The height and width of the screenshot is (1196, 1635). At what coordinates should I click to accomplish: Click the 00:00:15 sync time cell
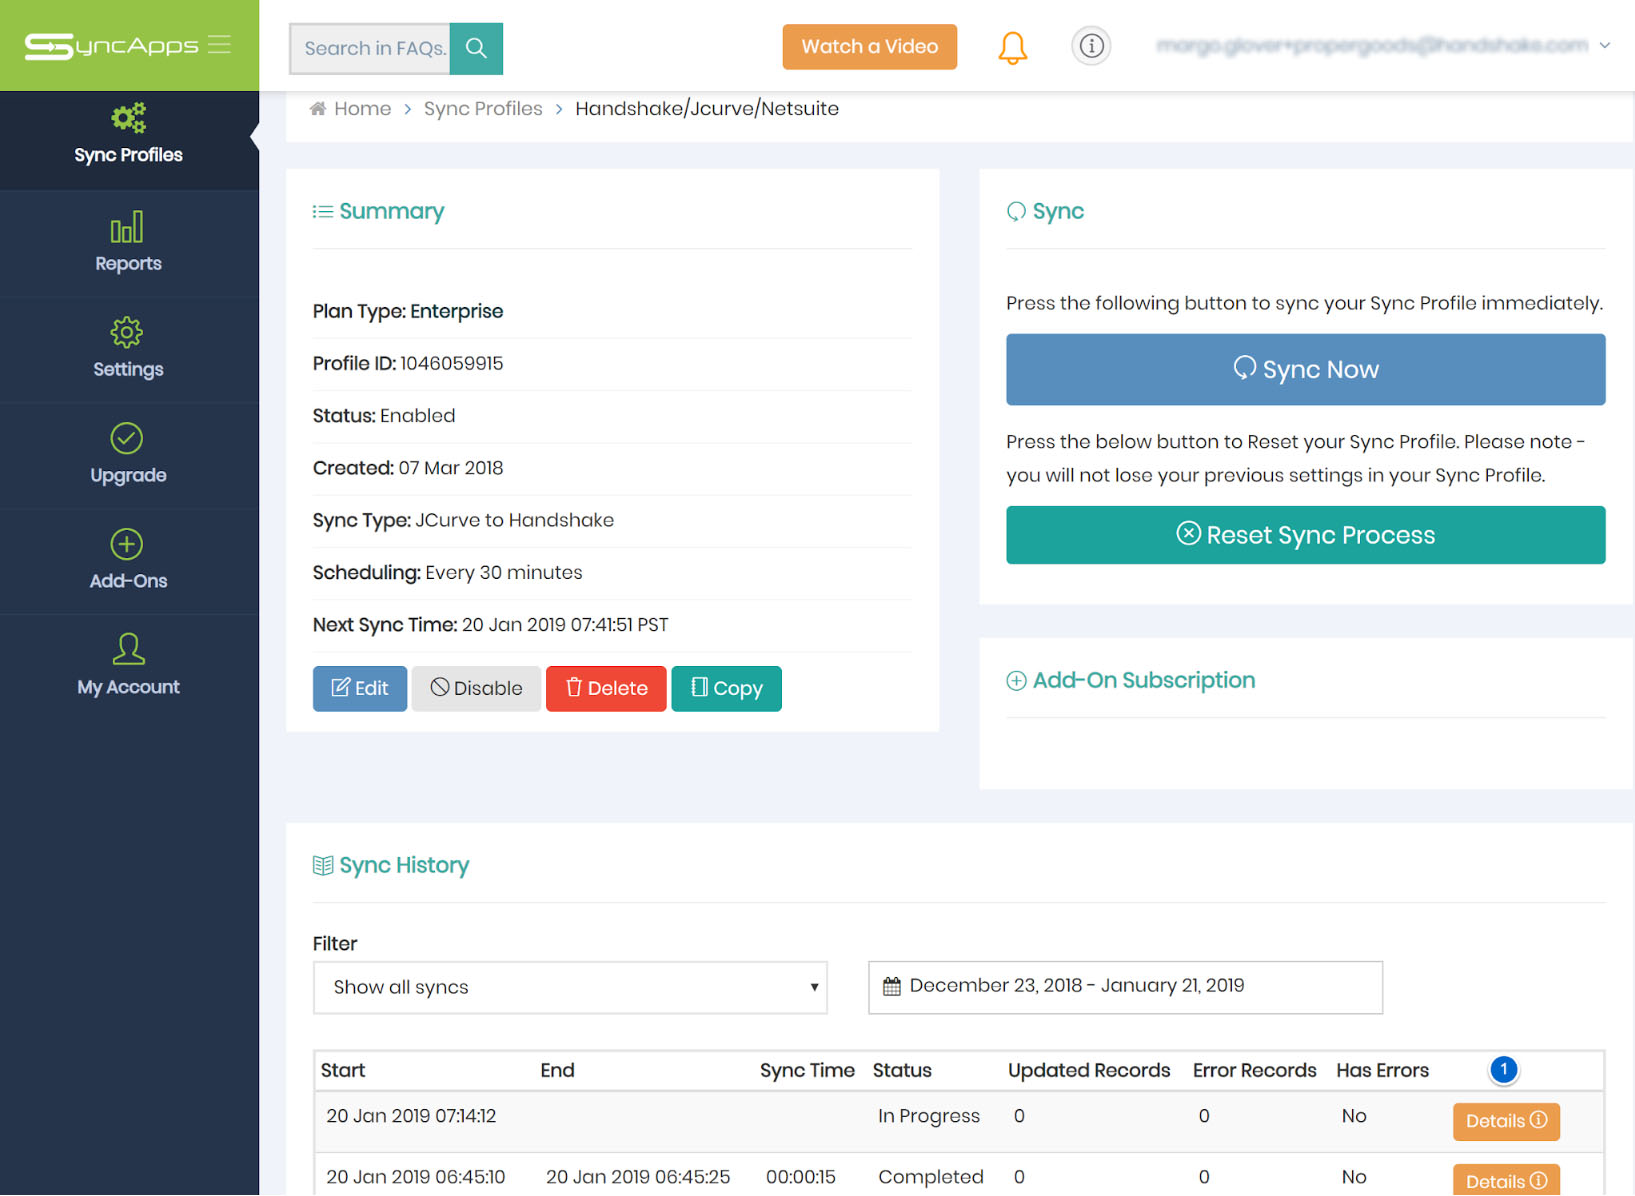click(801, 1177)
